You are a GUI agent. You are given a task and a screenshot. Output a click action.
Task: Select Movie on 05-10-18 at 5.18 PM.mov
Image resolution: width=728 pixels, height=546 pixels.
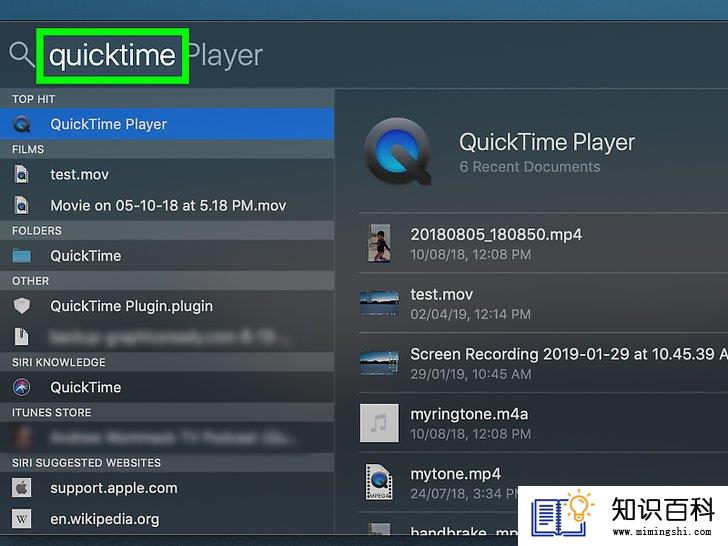(167, 205)
